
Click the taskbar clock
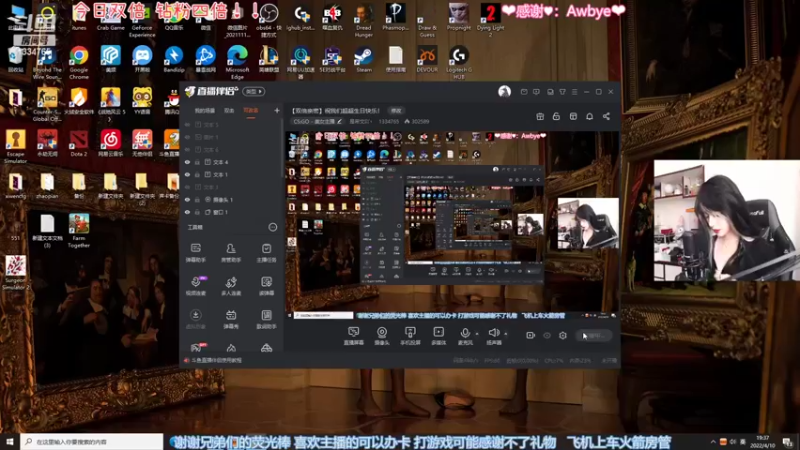[x=763, y=441]
